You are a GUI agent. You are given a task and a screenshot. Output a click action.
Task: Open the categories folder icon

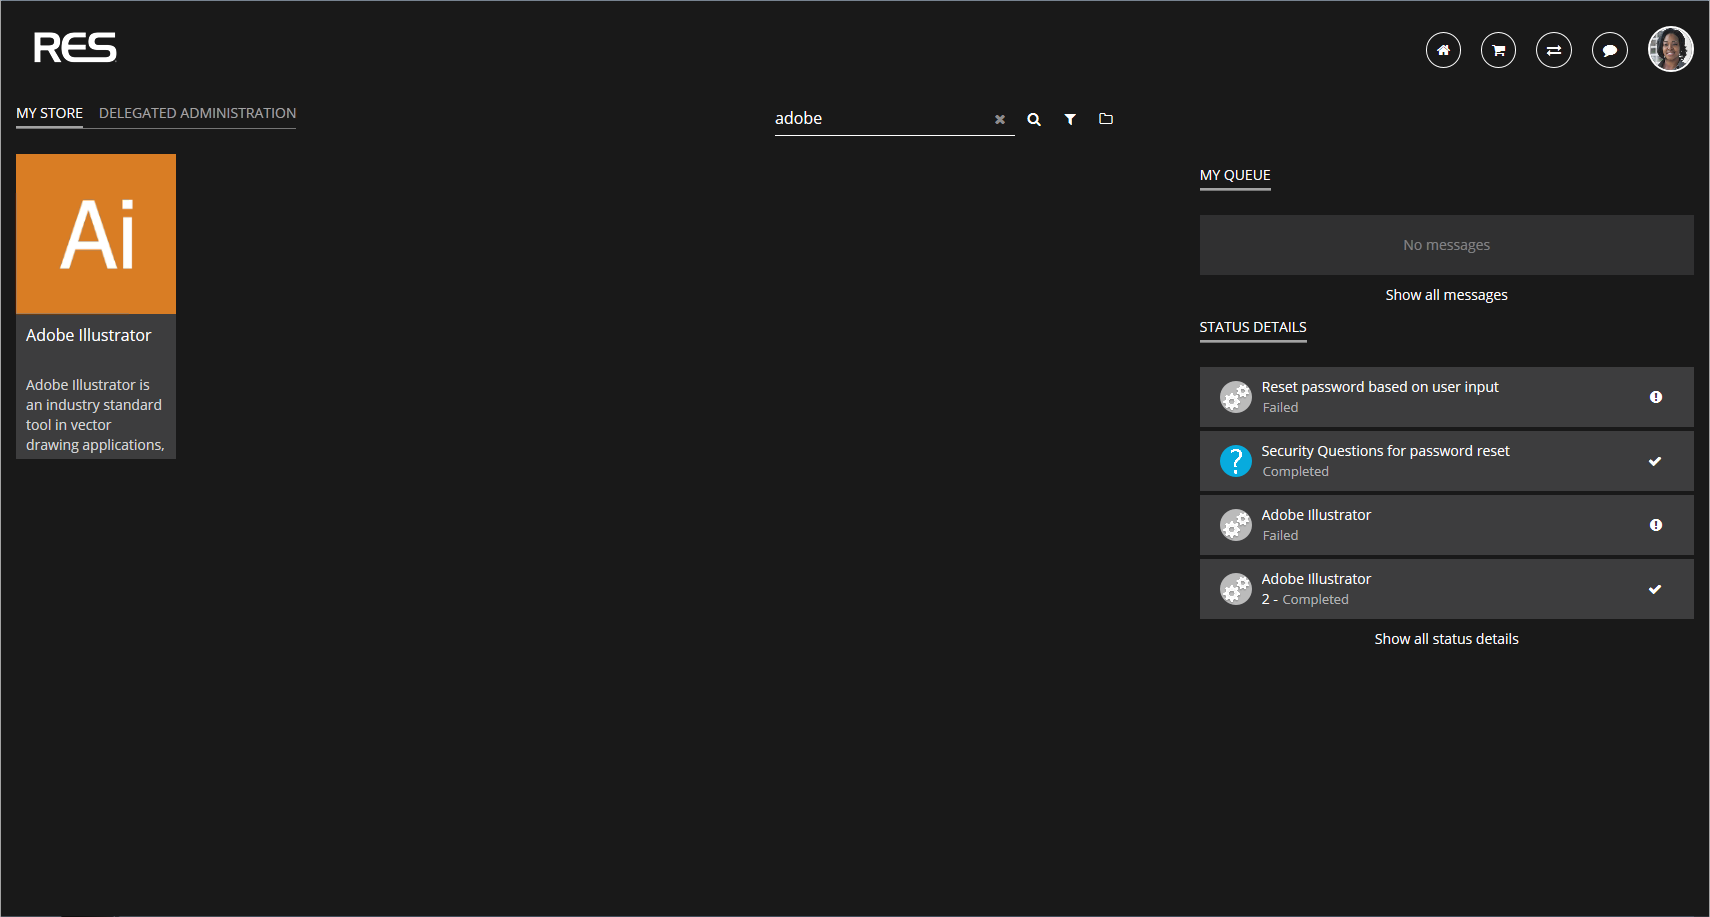(x=1106, y=119)
